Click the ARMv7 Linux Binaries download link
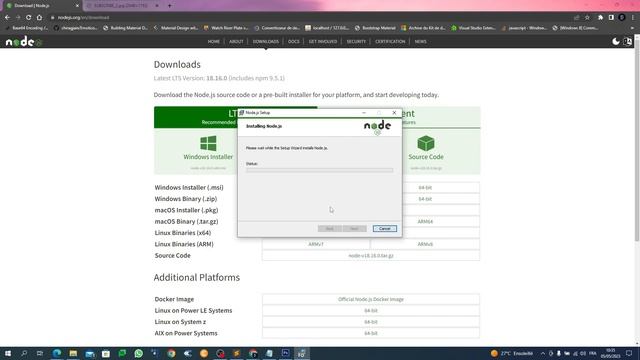Image resolution: width=640 pixels, height=360 pixels. (316, 244)
